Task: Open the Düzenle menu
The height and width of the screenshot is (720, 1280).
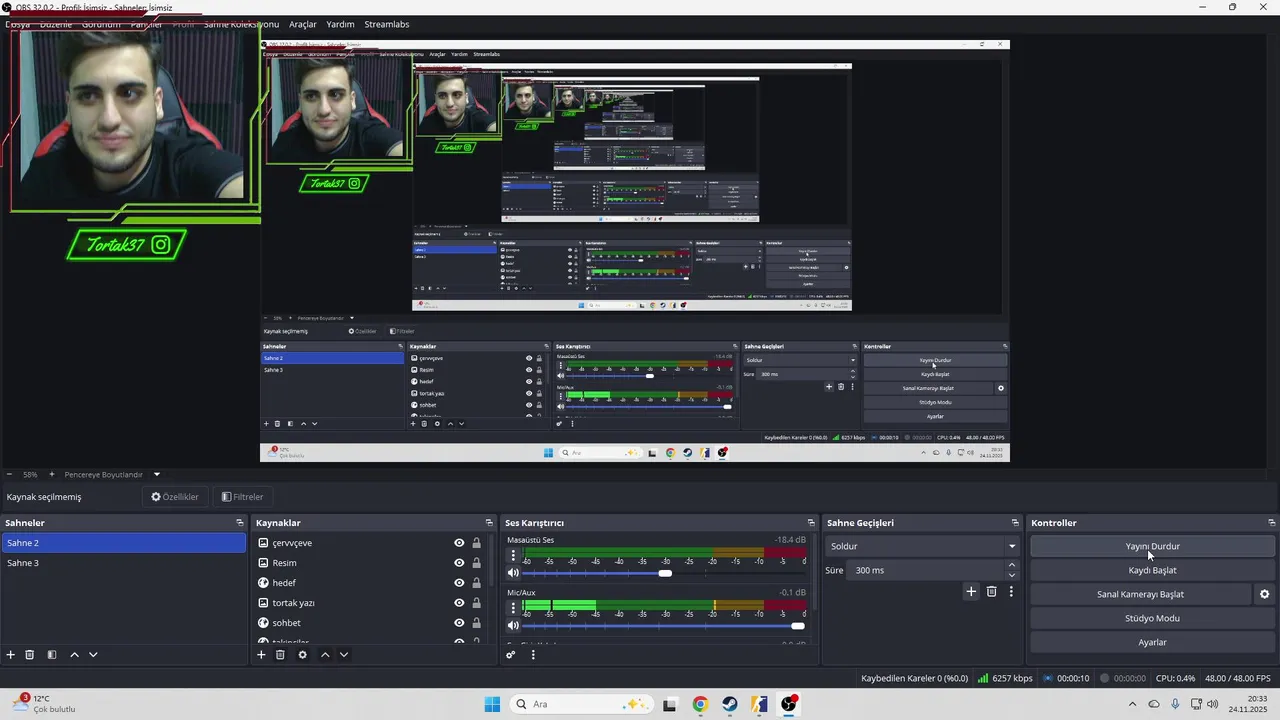Action: tap(56, 24)
